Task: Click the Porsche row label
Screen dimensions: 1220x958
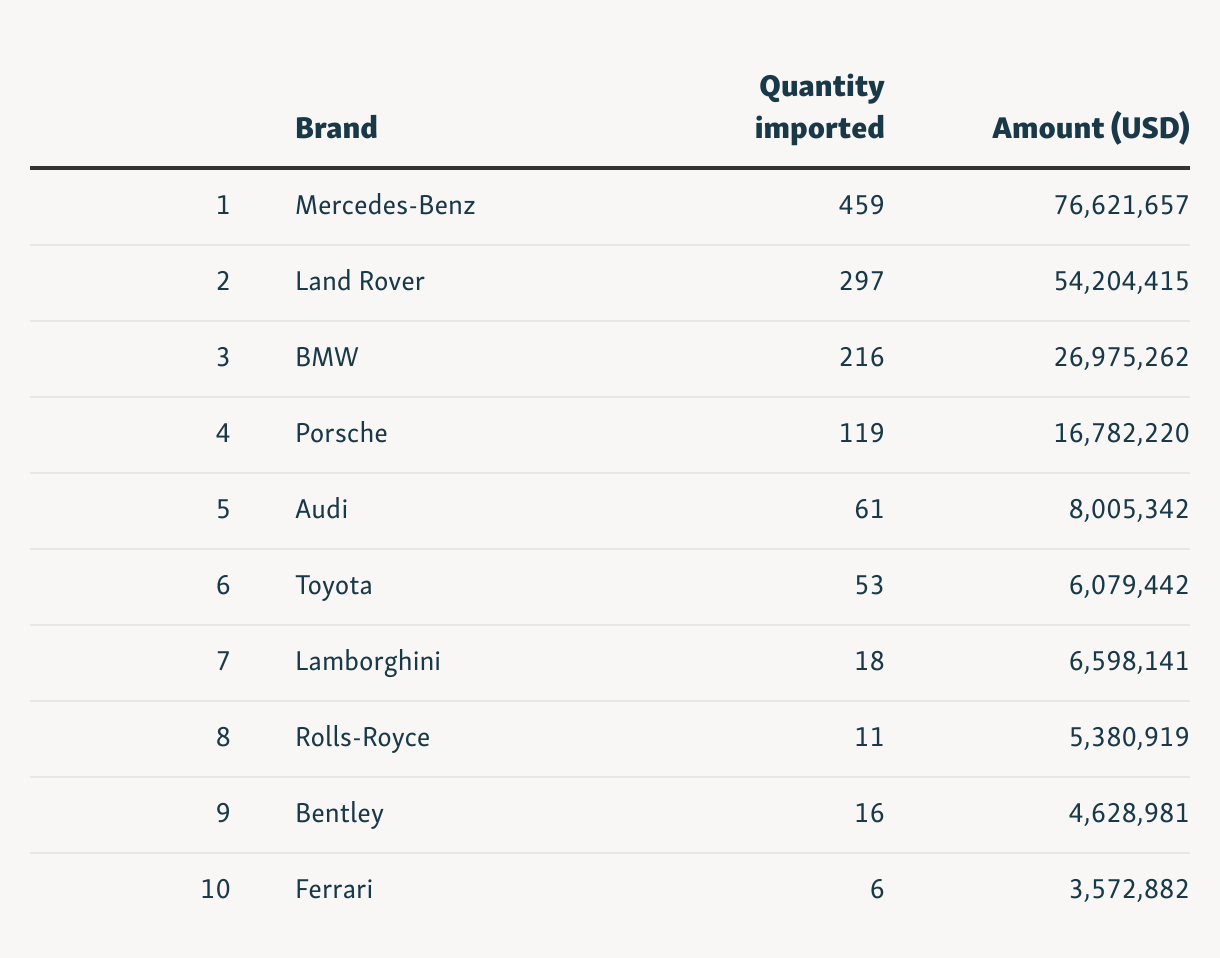Action: coord(341,433)
